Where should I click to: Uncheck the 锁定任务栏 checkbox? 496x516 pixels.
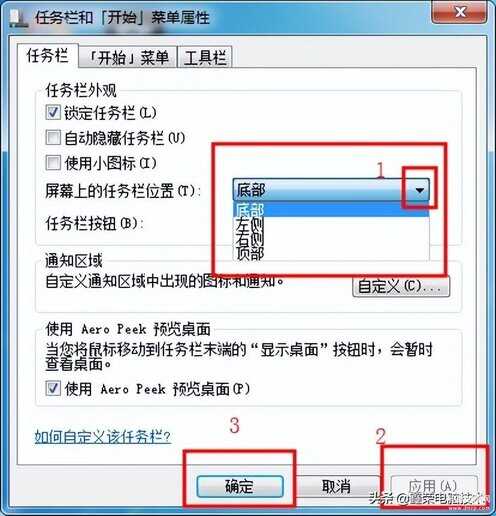pyautogui.click(x=53, y=112)
